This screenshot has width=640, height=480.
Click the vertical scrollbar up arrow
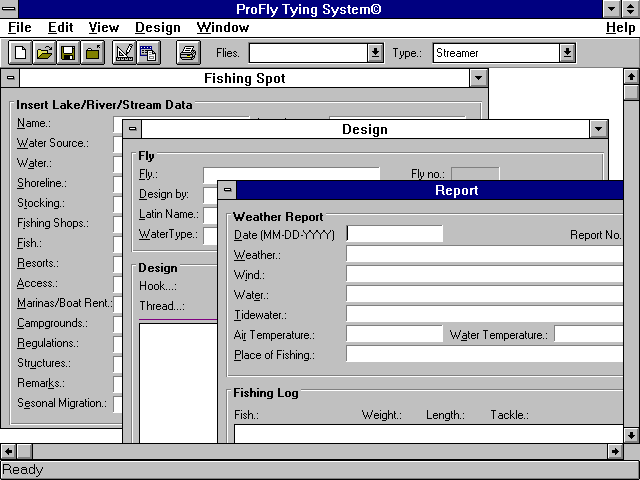tap(631, 76)
